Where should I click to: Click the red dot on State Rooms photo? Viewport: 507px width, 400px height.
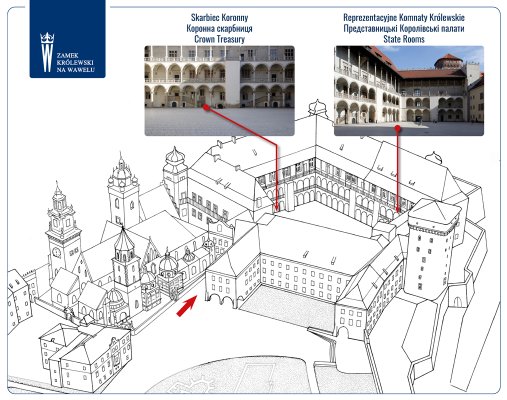(397, 128)
